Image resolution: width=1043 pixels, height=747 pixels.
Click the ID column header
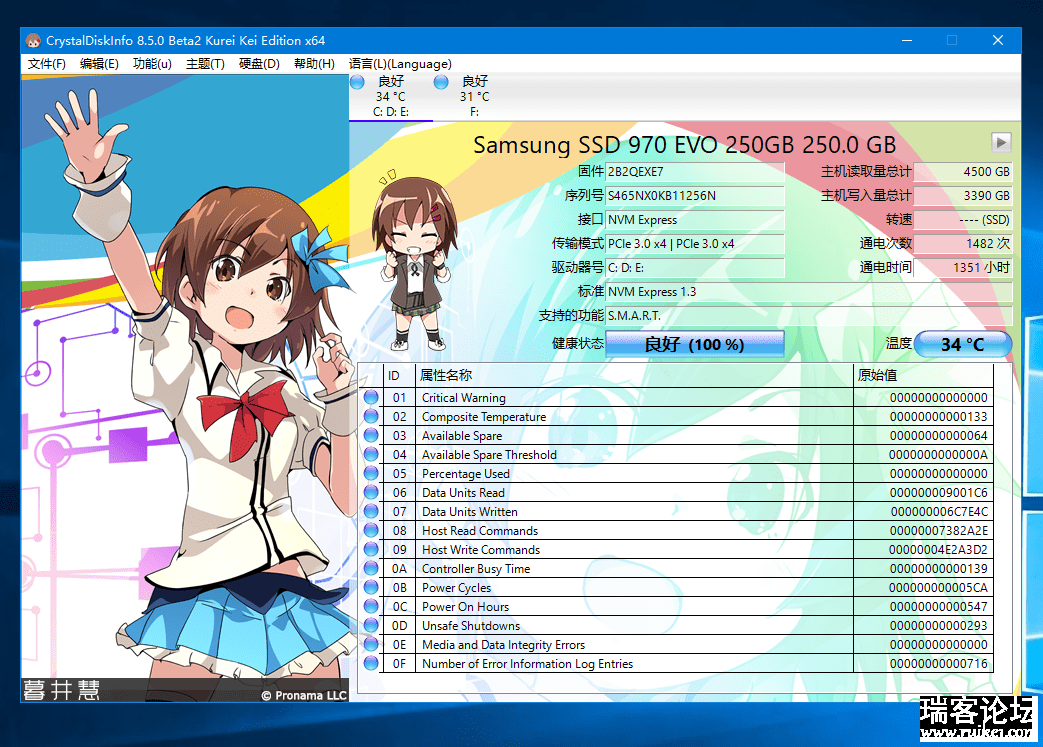[x=399, y=376]
